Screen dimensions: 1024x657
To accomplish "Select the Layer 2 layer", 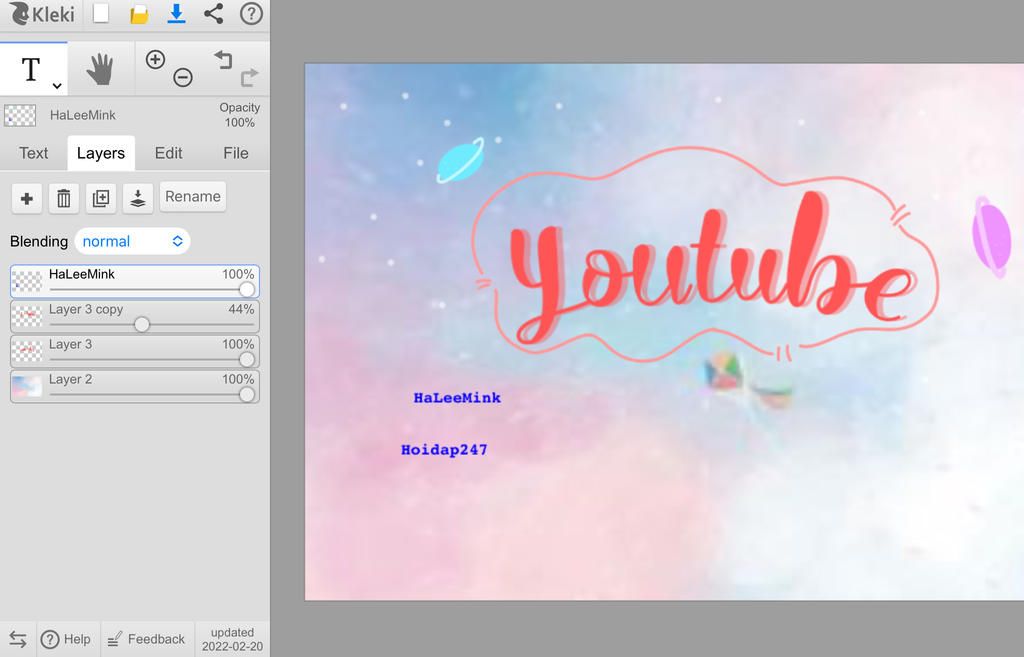I will coord(135,387).
